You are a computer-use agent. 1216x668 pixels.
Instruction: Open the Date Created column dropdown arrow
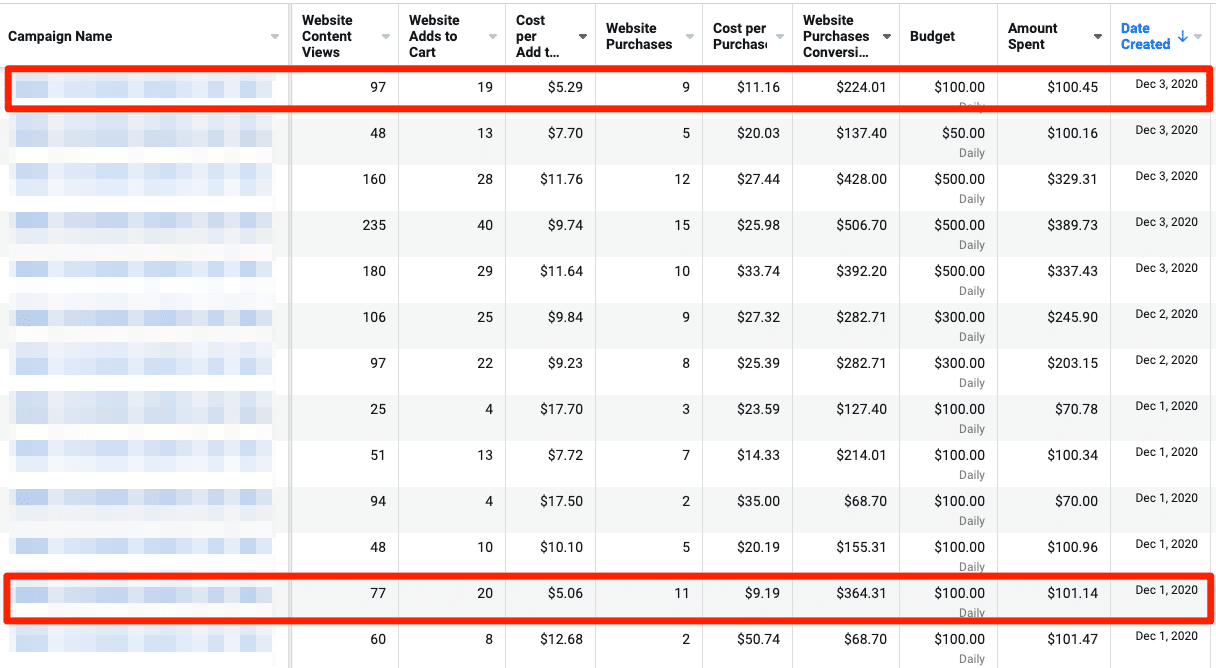point(1199,37)
